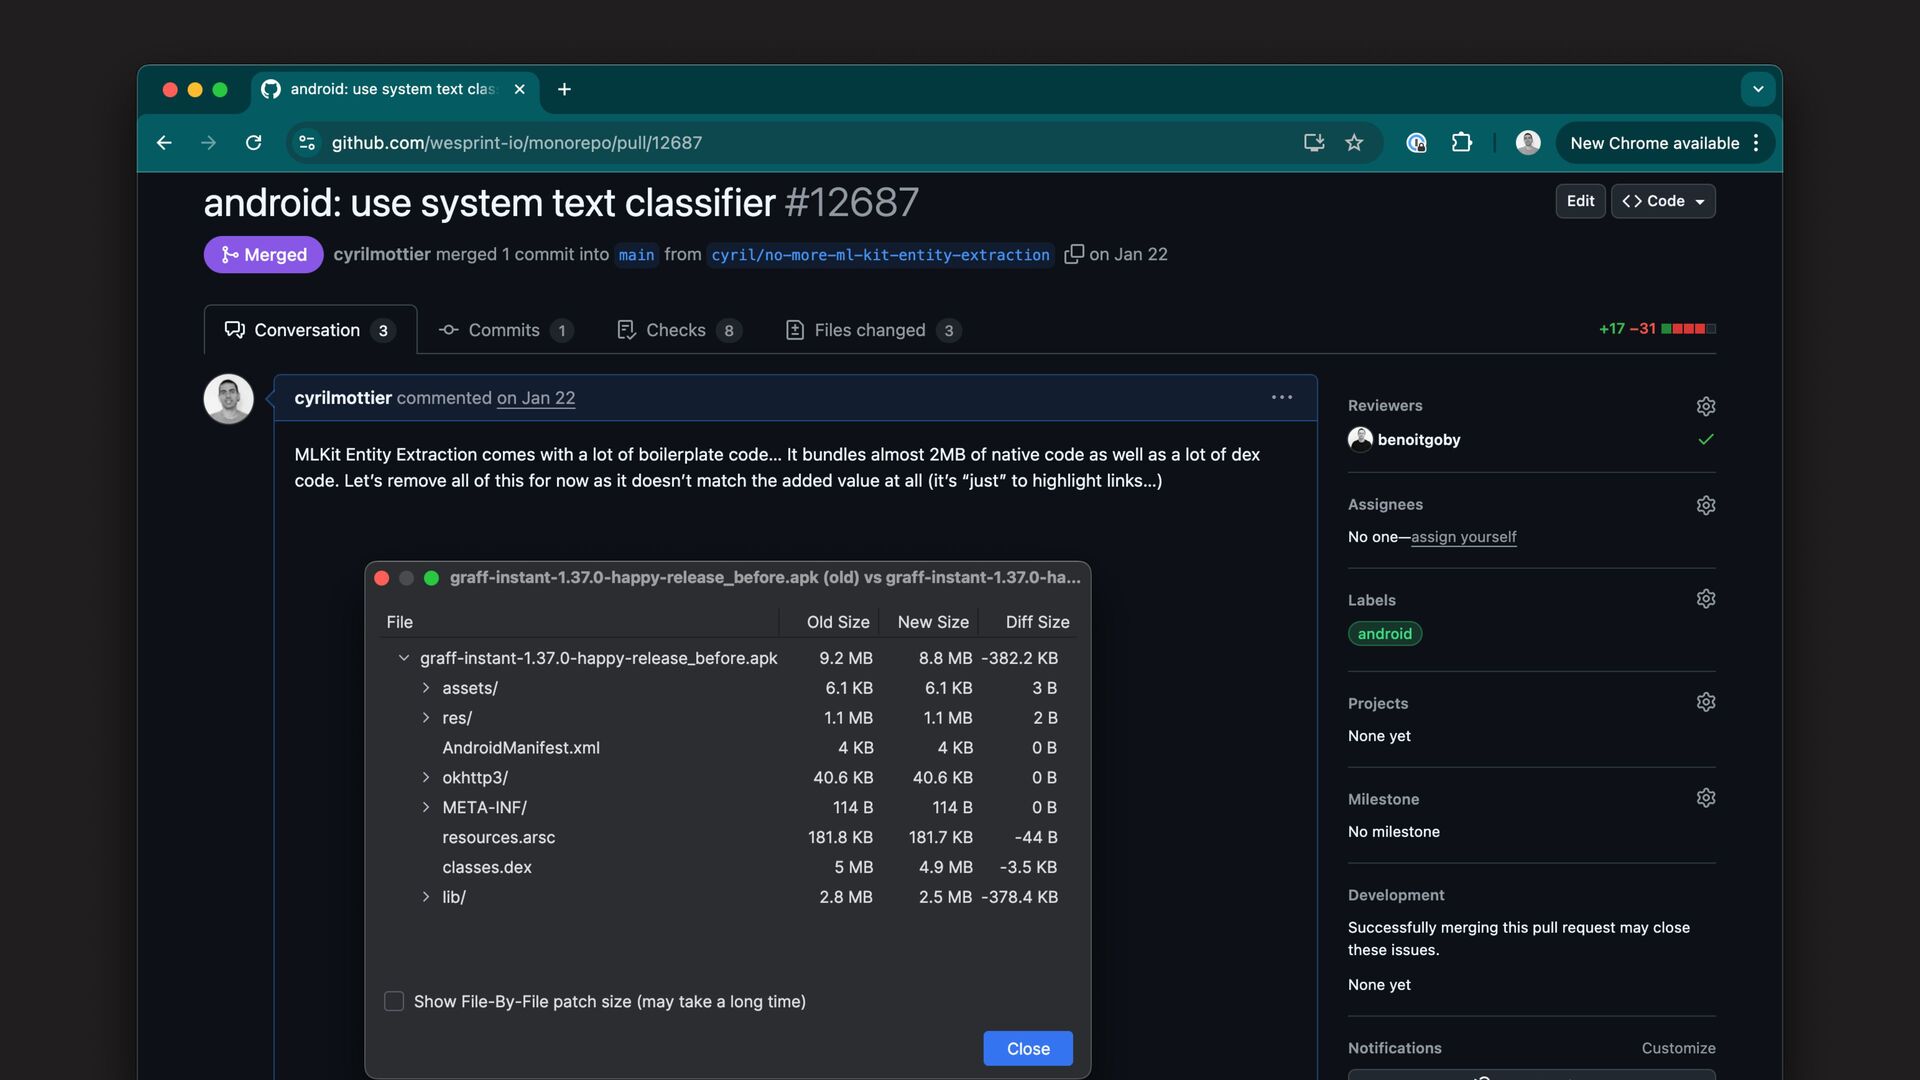The width and height of the screenshot is (1920, 1080).
Task: Click the green approval checkmark for benoitgoby
Action: tap(1706, 439)
